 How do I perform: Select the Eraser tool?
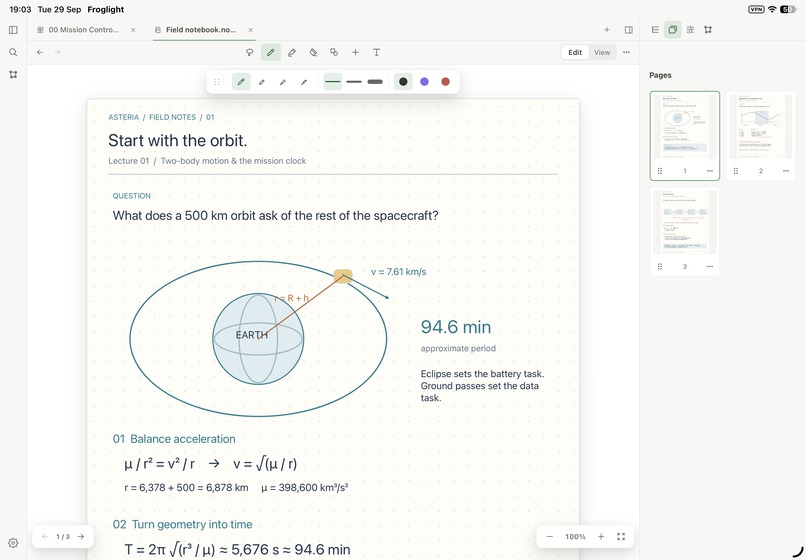[x=313, y=52]
